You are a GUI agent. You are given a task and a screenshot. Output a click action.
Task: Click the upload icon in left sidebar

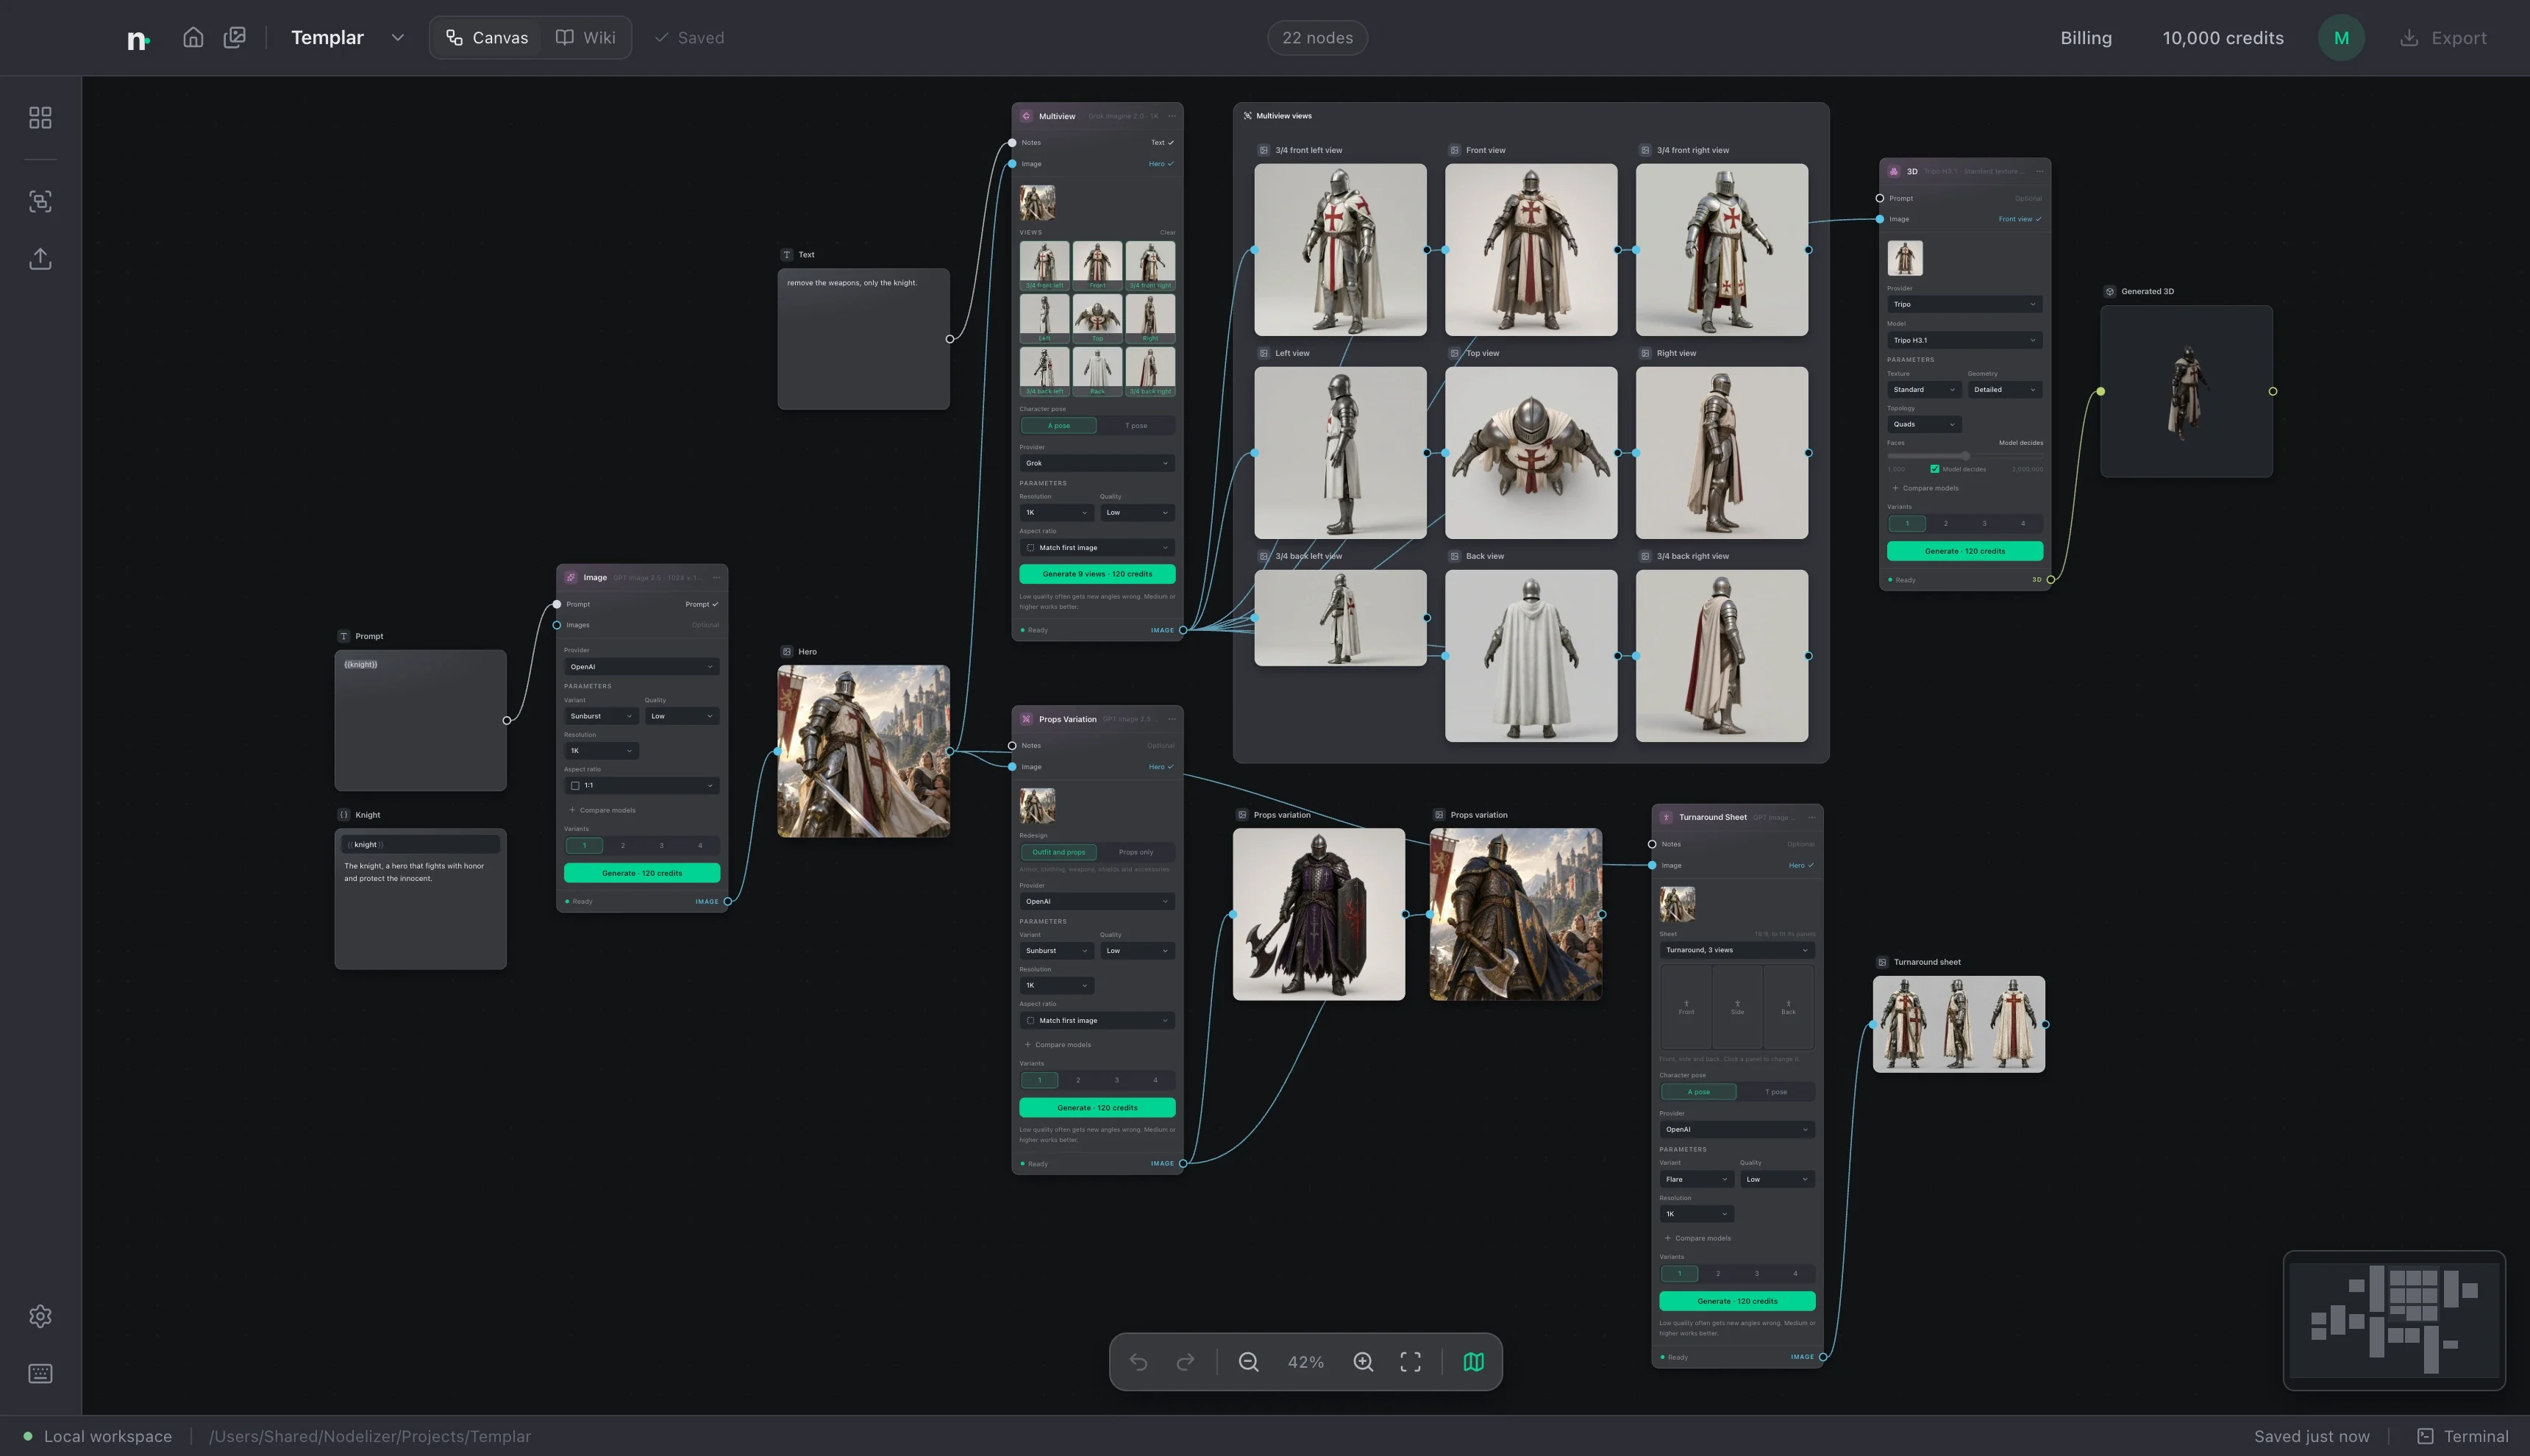(x=40, y=259)
